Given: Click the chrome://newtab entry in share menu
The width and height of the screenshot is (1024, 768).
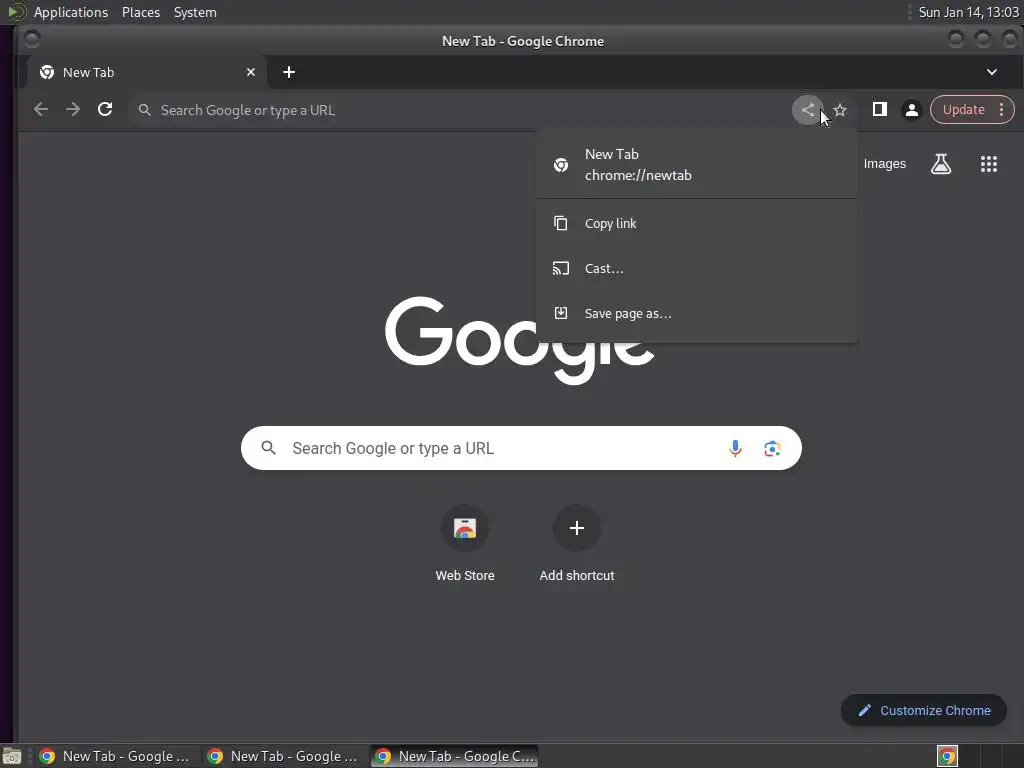Looking at the screenshot, I should click(x=696, y=165).
